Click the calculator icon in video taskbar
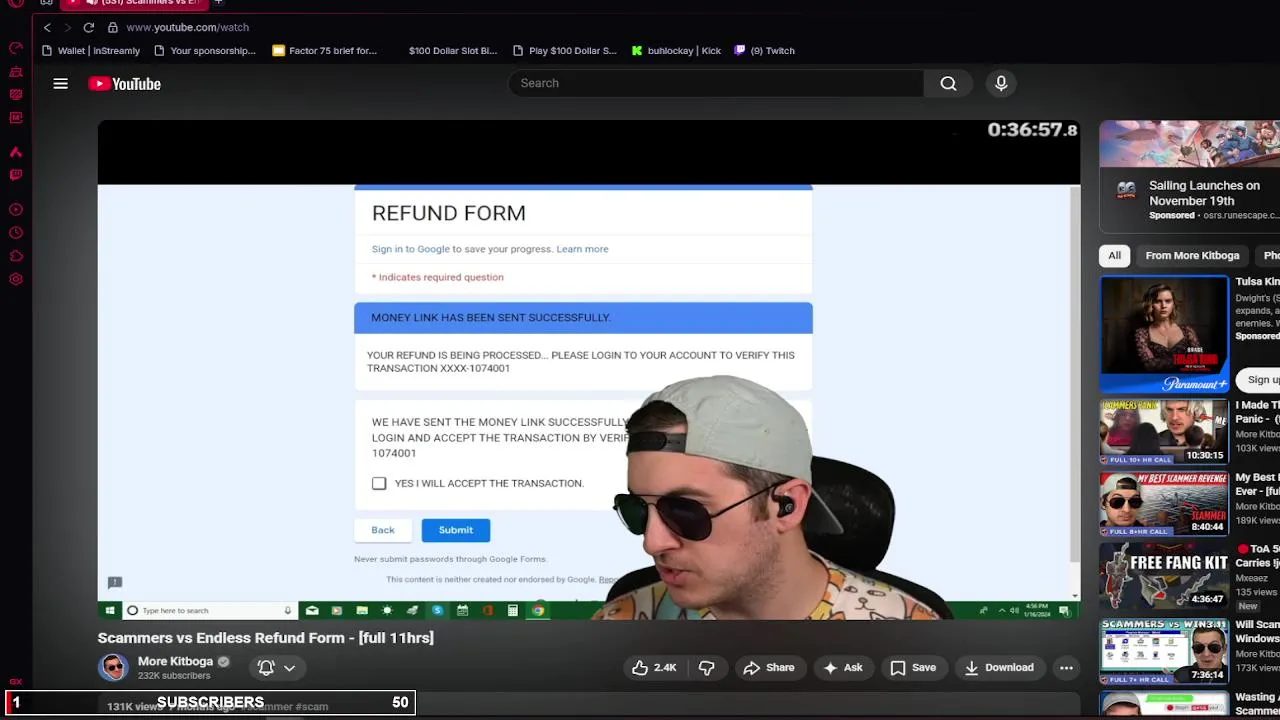 (x=512, y=610)
